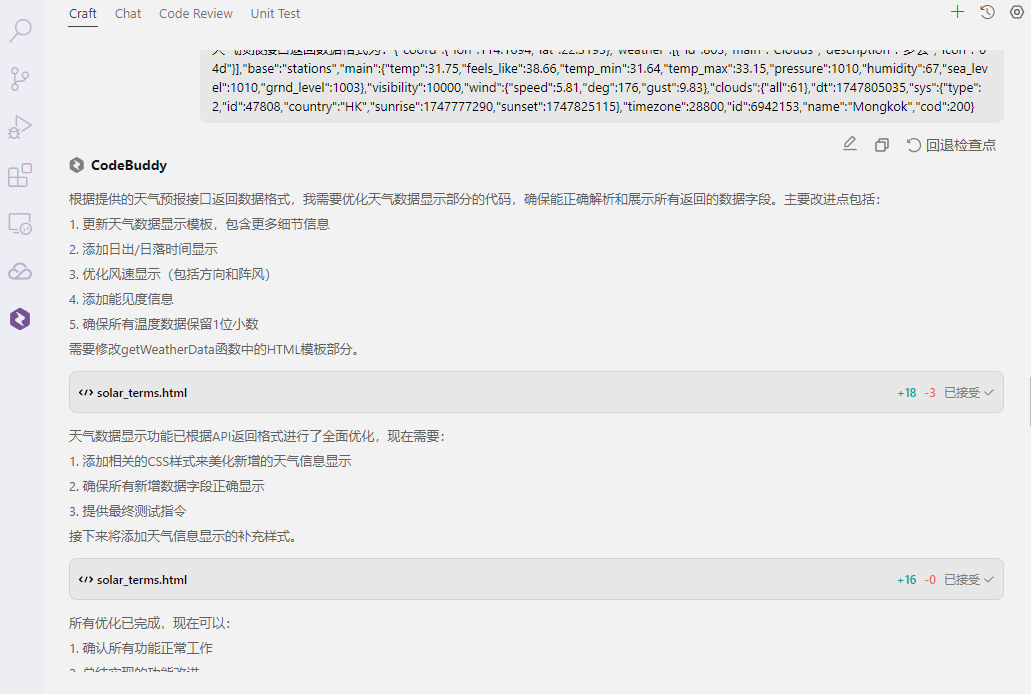Click the -0 removed lines count
The width and height of the screenshot is (1031, 694).
(x=930, y=580)
